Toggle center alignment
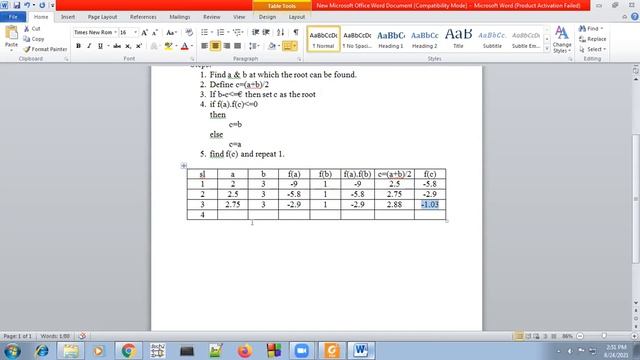640x360 pixels. (x=216, y=46)
